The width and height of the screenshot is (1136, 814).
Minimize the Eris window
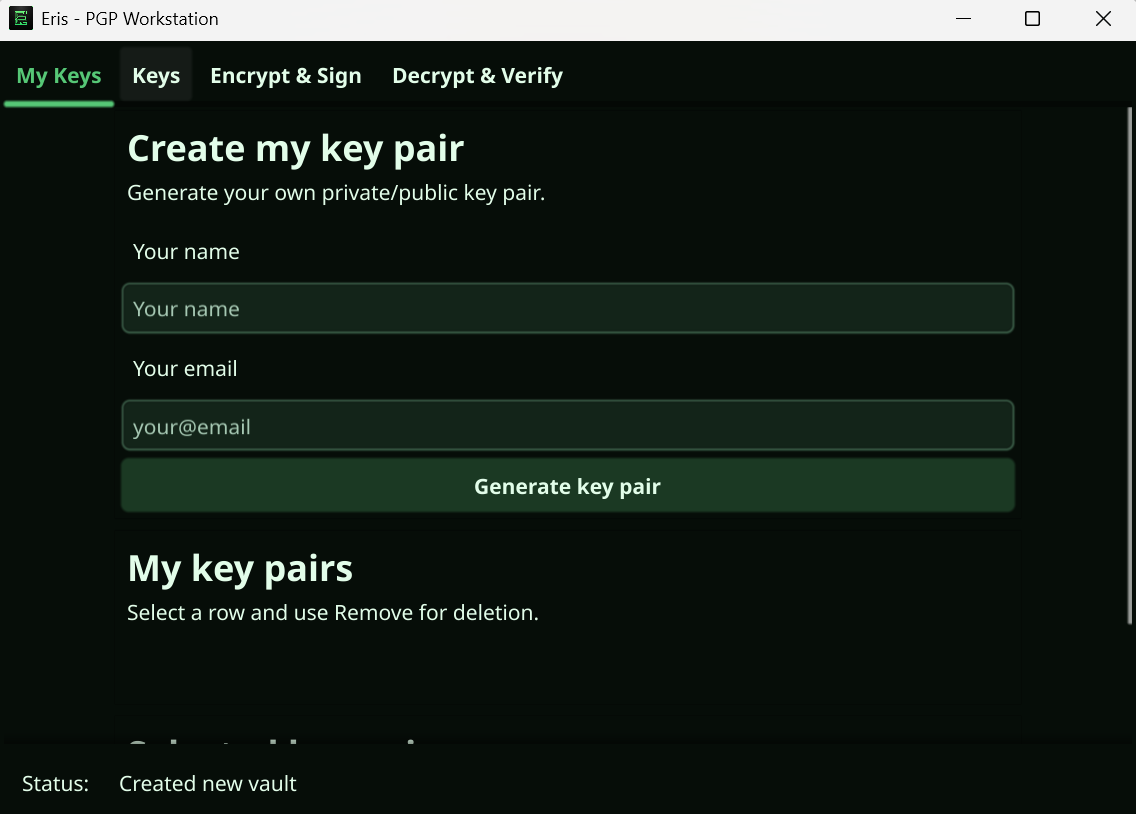pyautogui.click(x=962, y=18)
